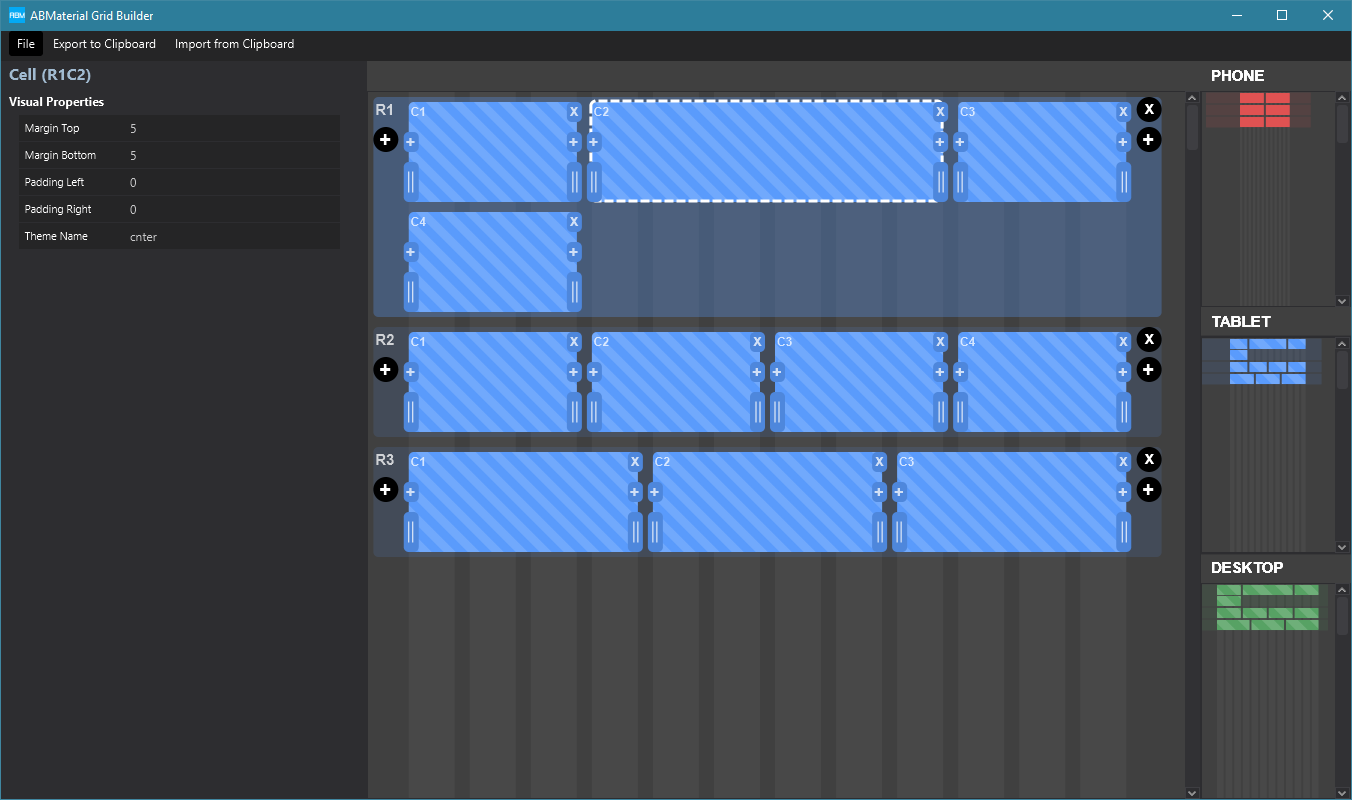Screen dimensions: 1352x800
Task: Click the down arrow of the PHONE panel scrollbar
Action: (x=1342, y=300)
